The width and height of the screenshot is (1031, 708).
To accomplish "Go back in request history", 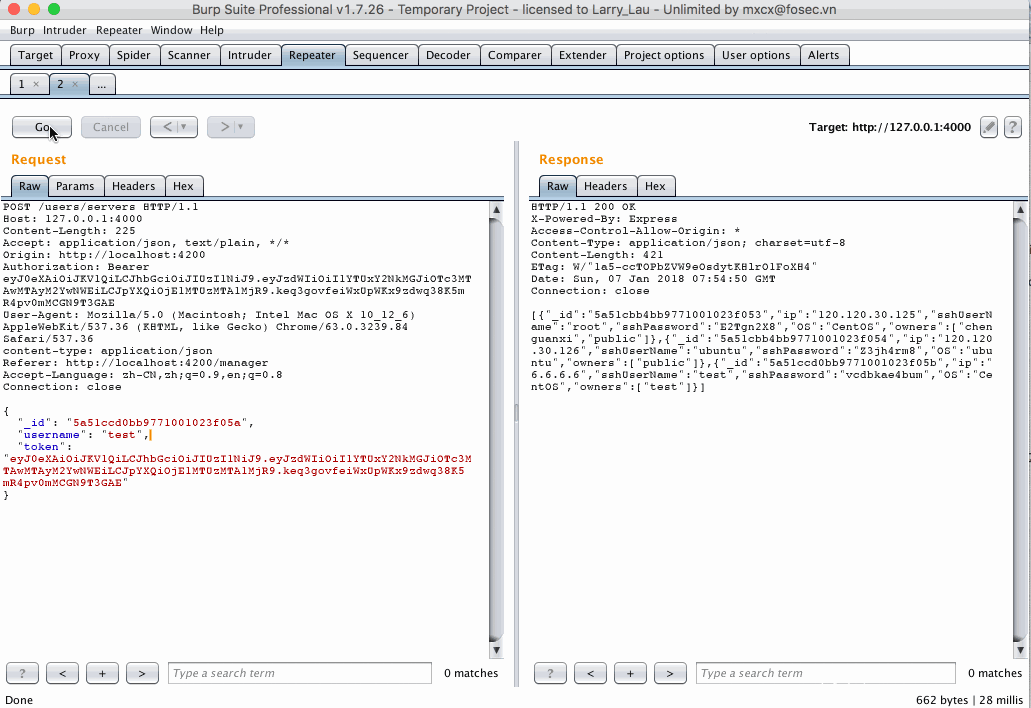I will click(x=167, y=127).
